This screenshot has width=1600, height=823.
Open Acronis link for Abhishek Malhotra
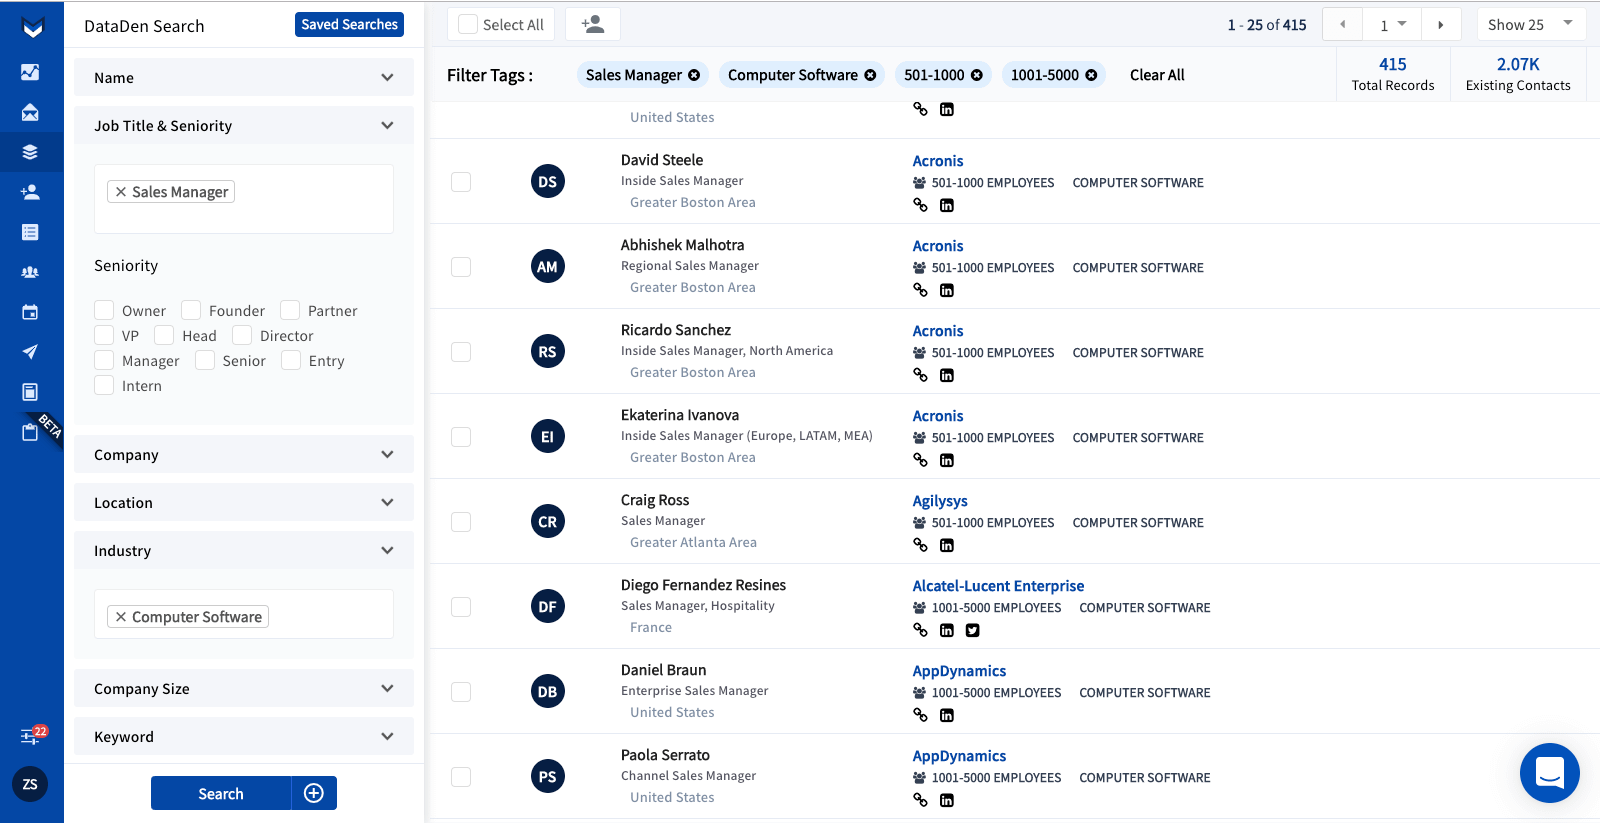(938, 246)
